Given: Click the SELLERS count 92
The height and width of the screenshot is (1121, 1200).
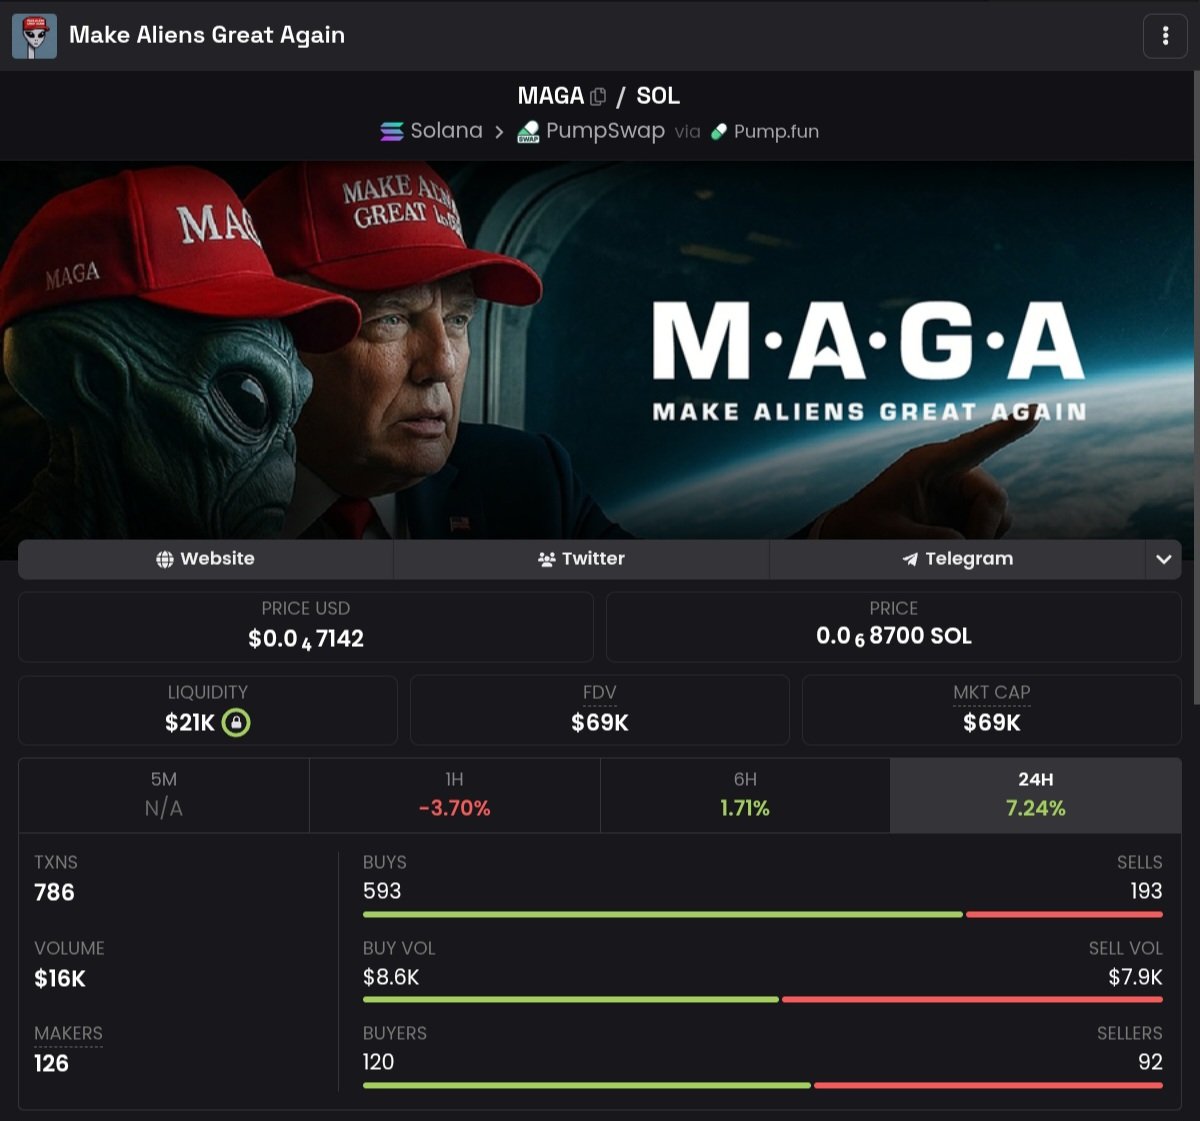Looking at the screenshot, I should 1150,1062.
